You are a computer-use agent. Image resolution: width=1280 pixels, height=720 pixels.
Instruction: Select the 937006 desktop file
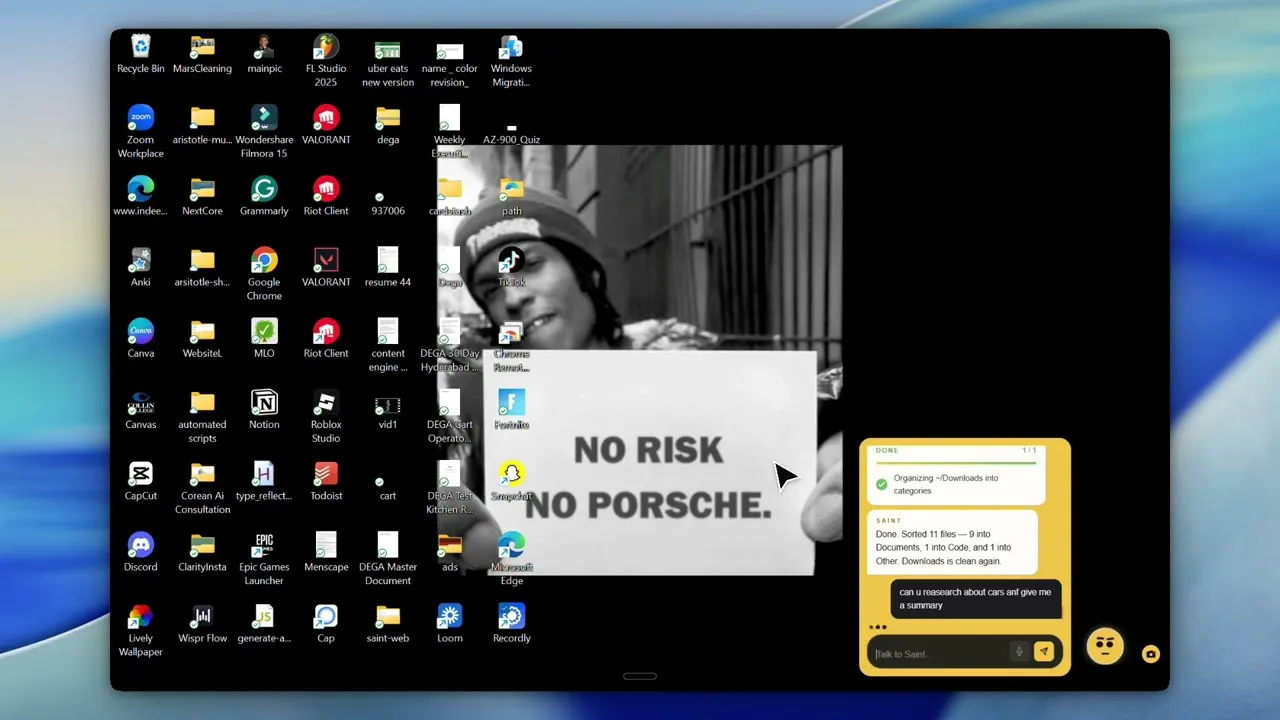pyautogui.click(x=388, y=203)
